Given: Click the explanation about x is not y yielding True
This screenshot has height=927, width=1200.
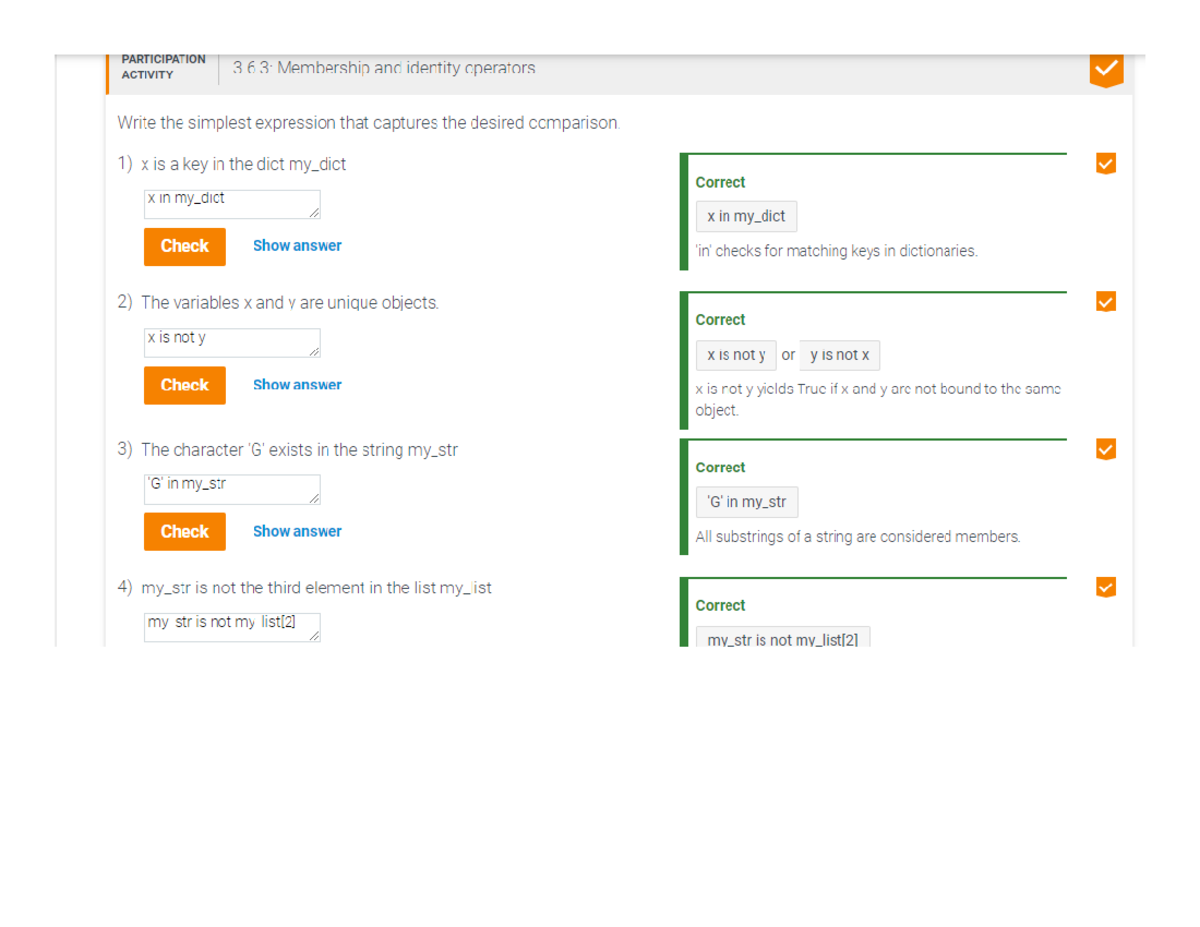Looking at the screenshot, I should pos(878,399).
